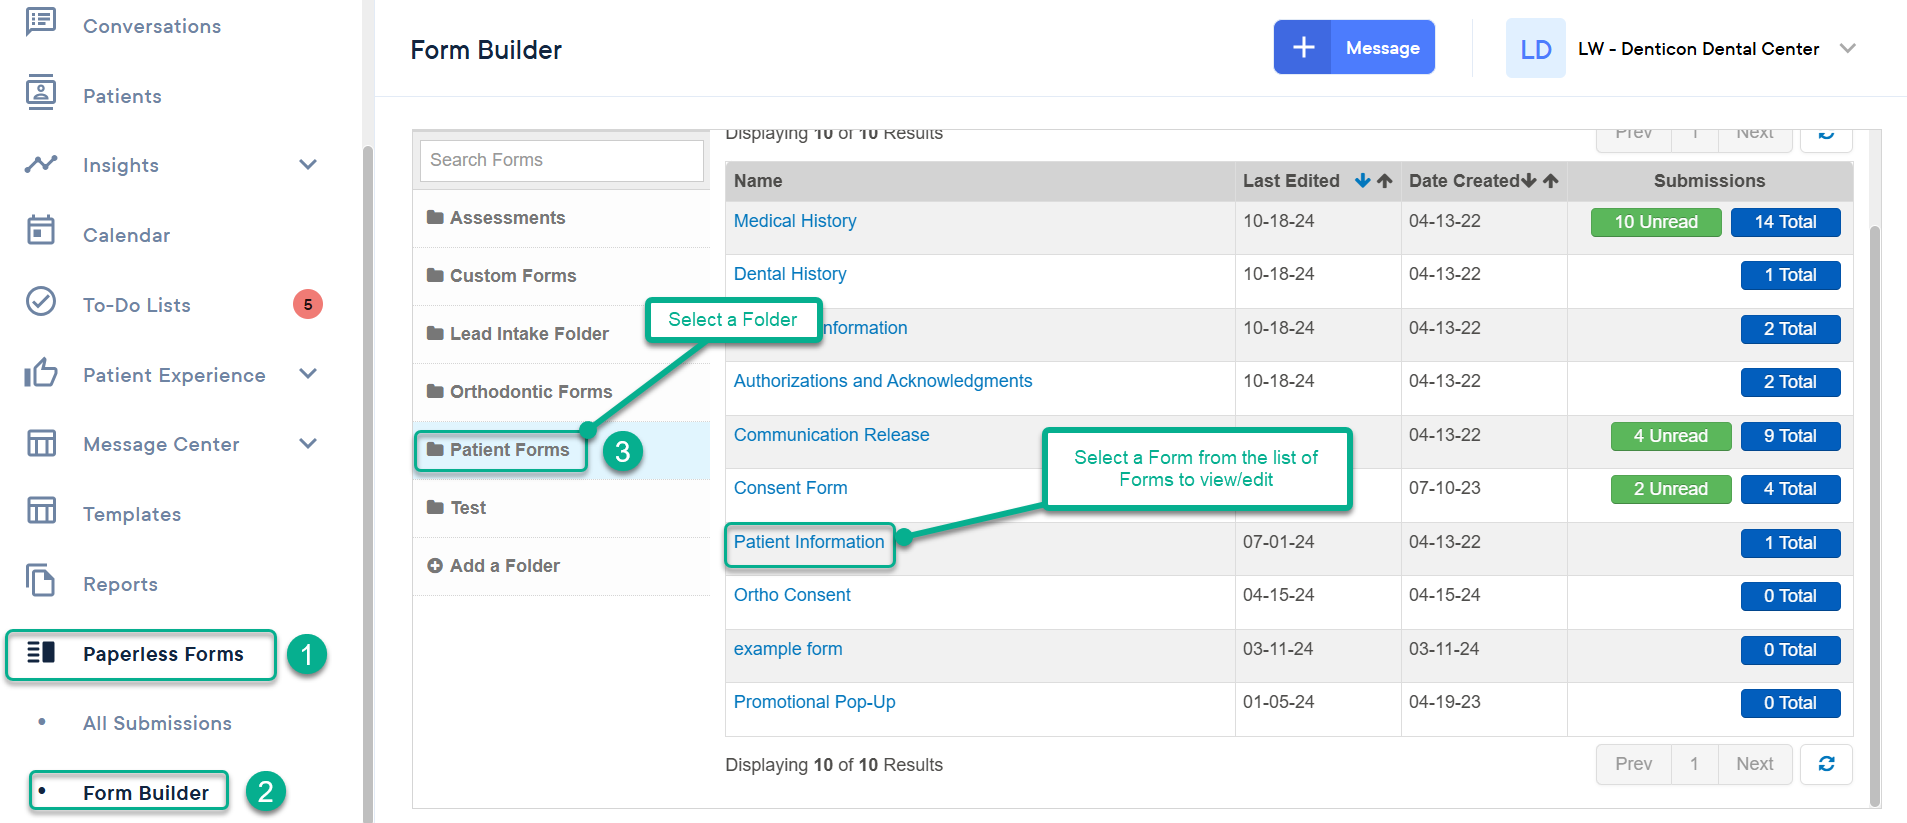View 2 Unread Consent Form submissions

click(1670, 489)
